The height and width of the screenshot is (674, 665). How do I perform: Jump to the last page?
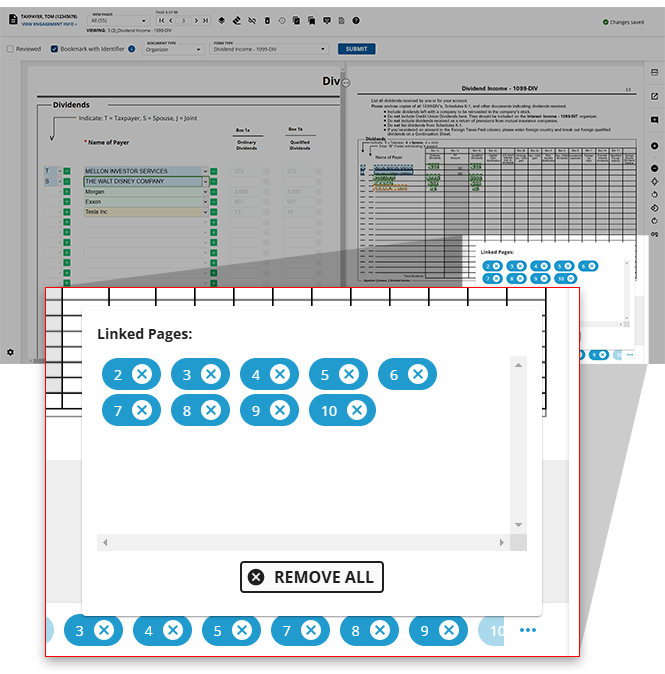point(205,21)
